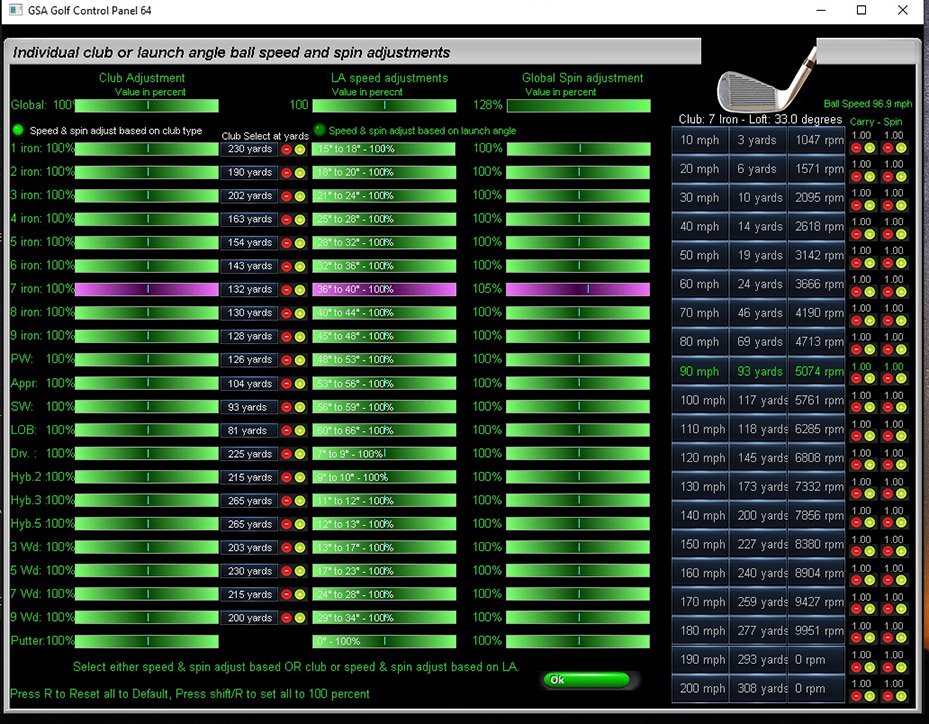This screenshot has height=724, width=929.
Task: Click the 7 iron club adjustment slider
Action: (147, 289)
